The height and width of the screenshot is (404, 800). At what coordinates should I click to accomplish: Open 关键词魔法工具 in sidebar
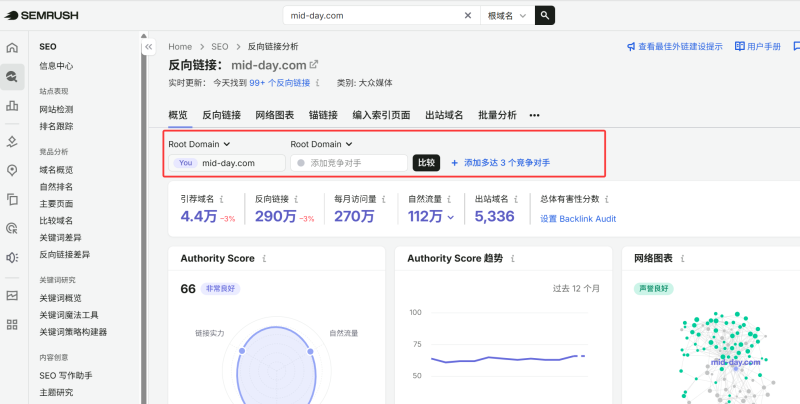tap(69, 315)
